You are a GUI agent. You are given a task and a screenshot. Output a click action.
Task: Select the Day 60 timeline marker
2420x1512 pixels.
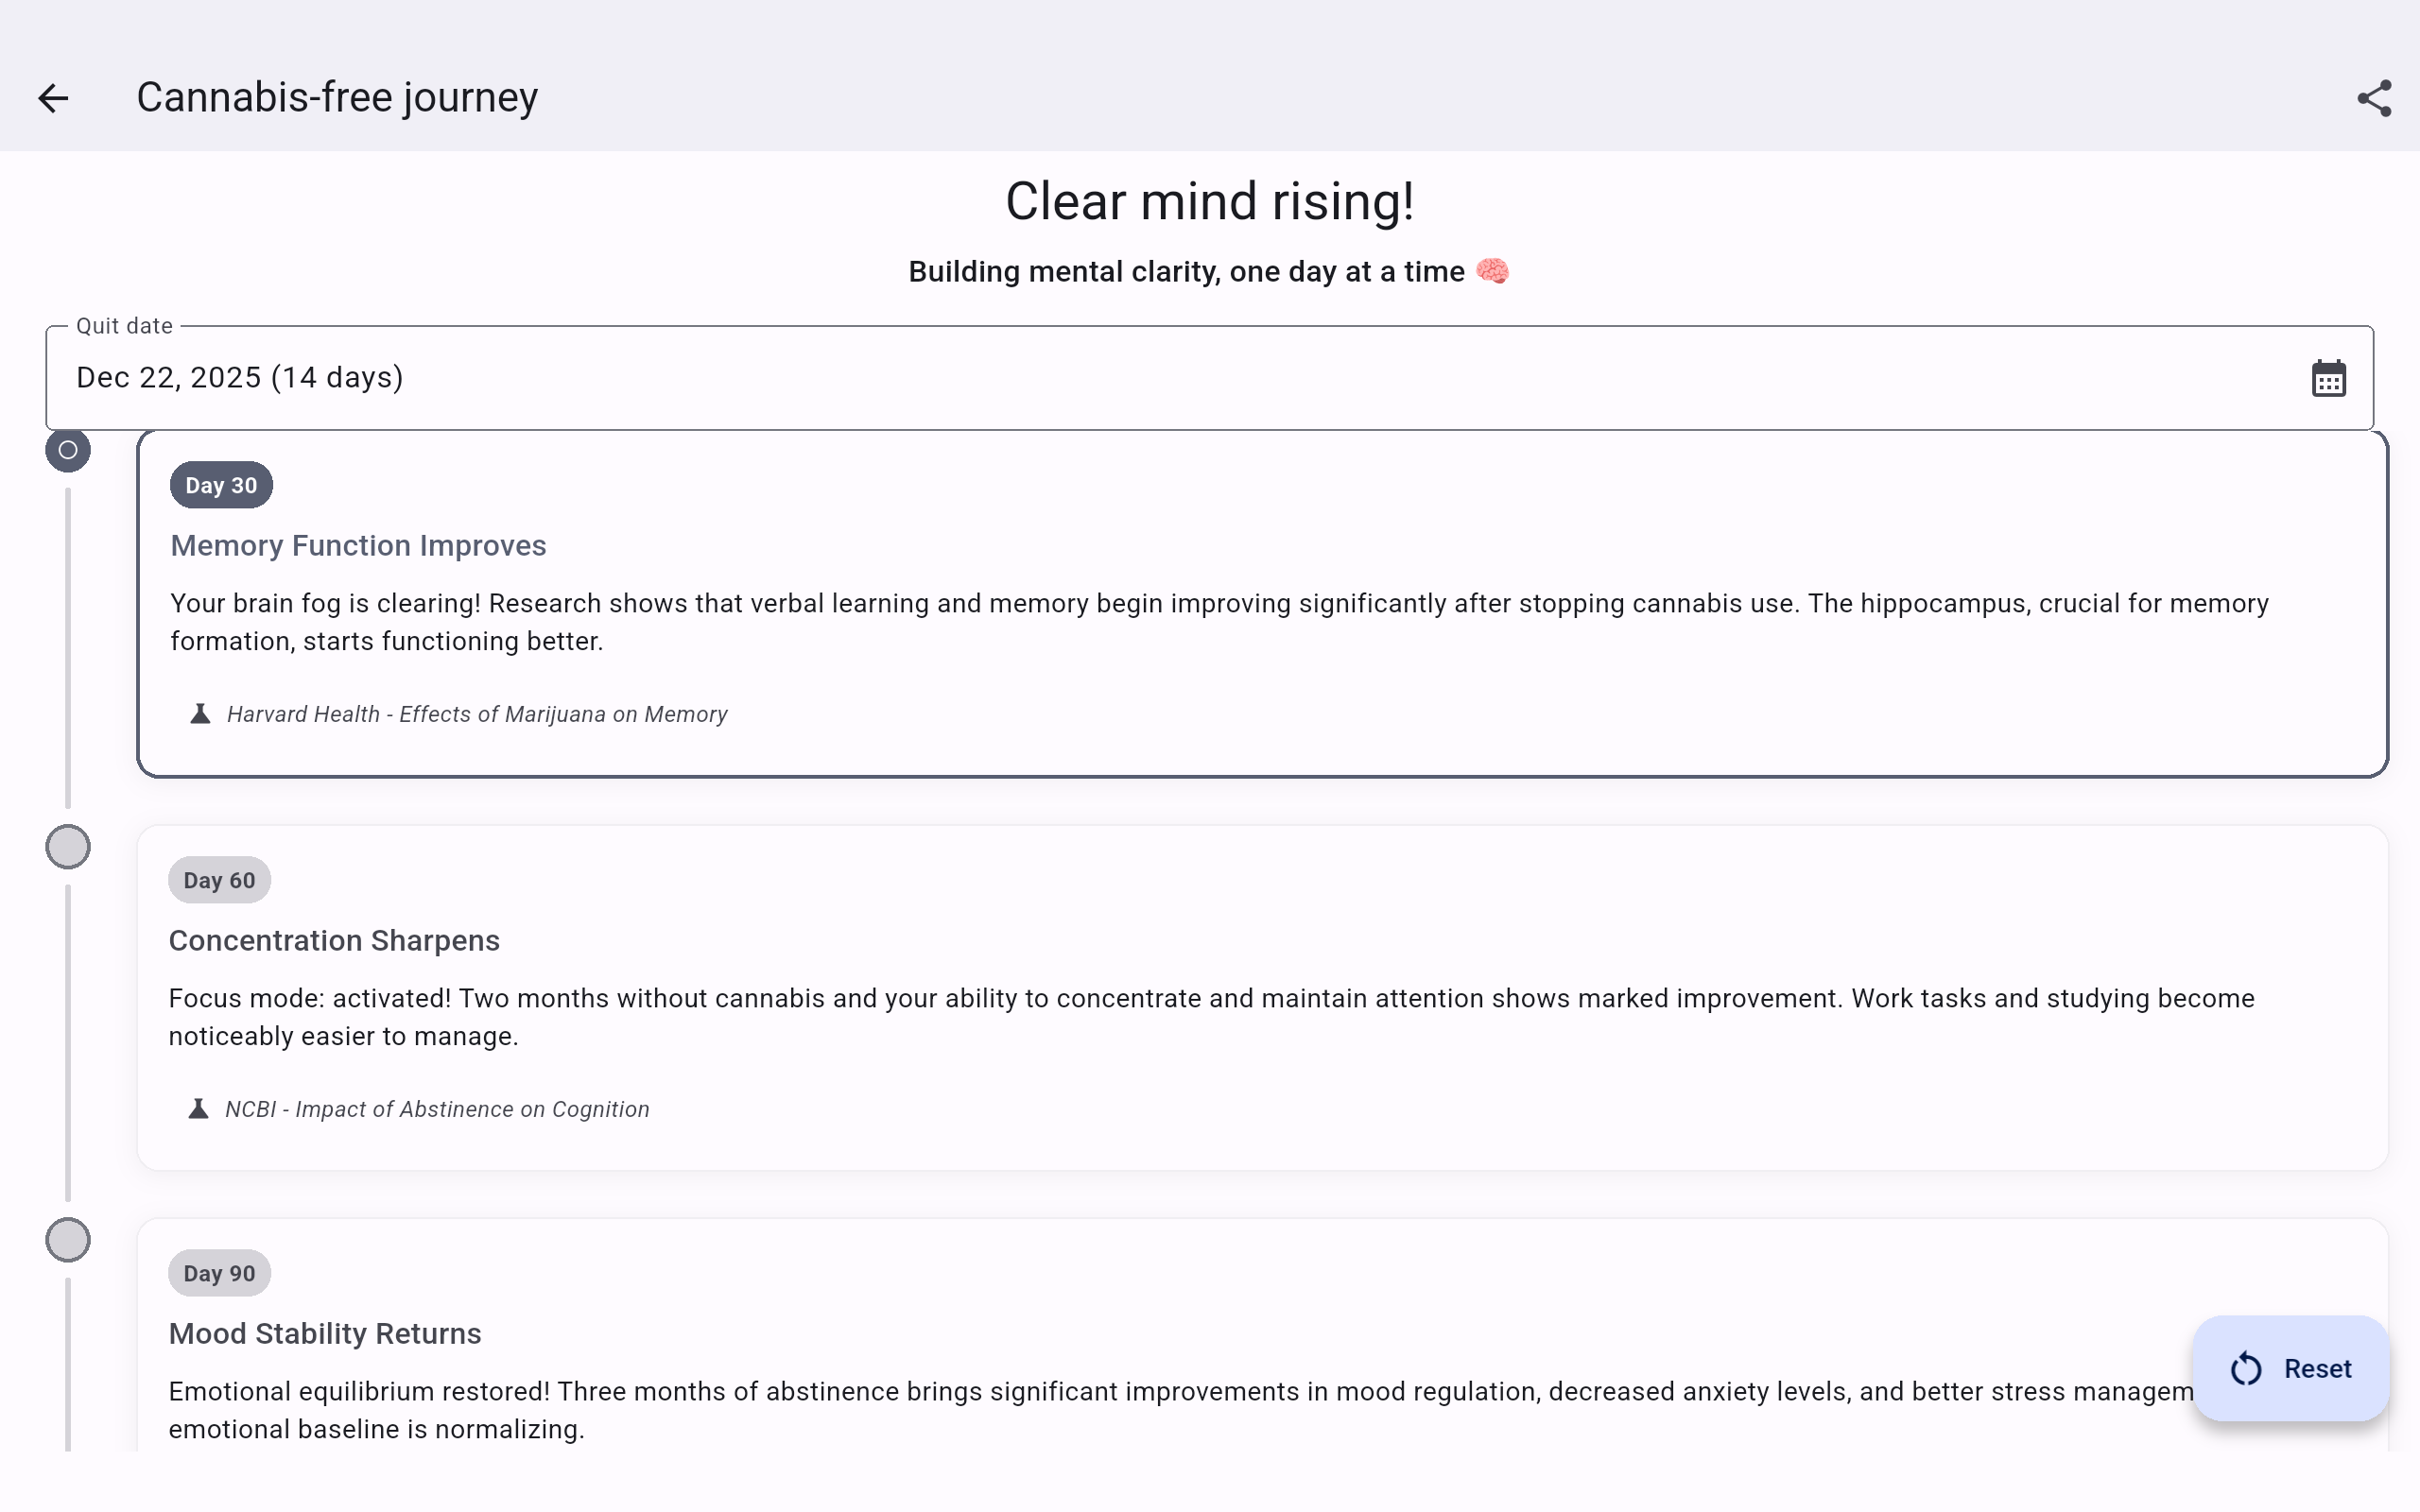[68, 847]
